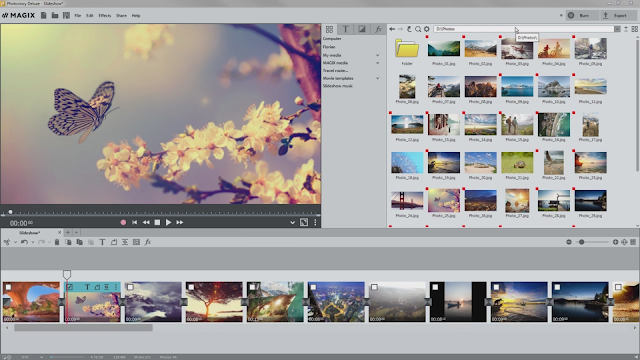640x360 pixels.
Task: Zoom in the timeline with plus icon
Action: [615, 242]
